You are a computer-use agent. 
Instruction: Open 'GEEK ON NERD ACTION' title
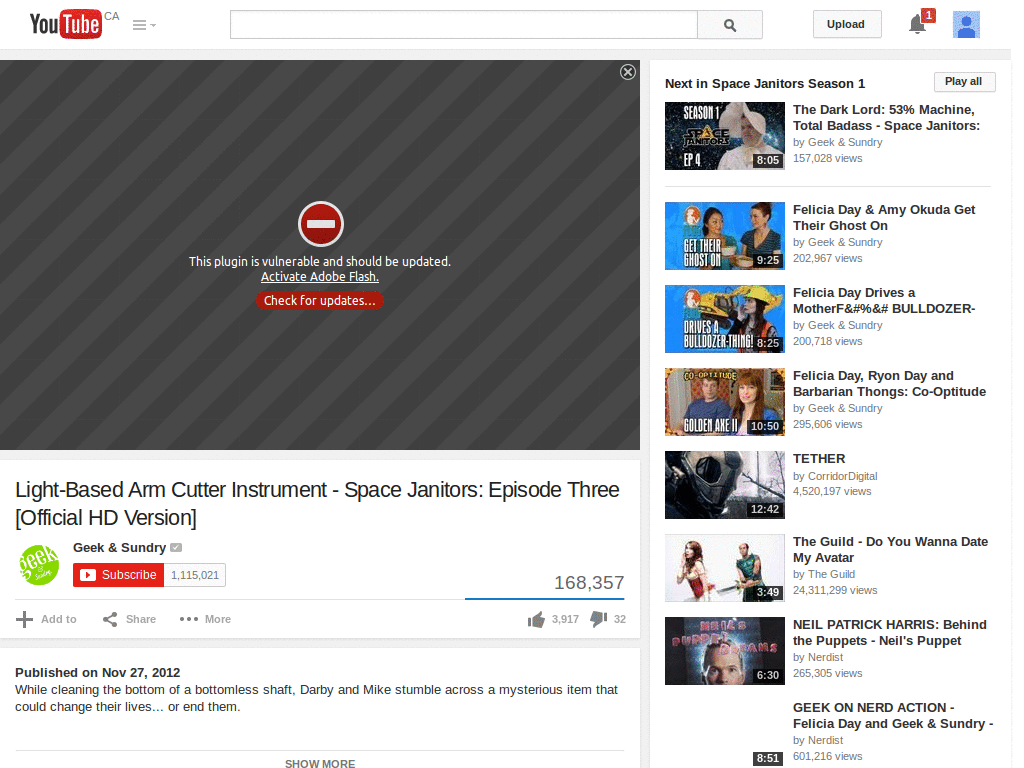893,715
